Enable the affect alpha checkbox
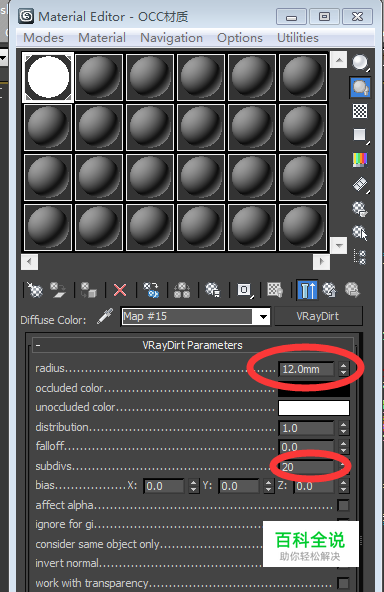The height and width of the screenshot is (592, 384). [x=343, y=505]
